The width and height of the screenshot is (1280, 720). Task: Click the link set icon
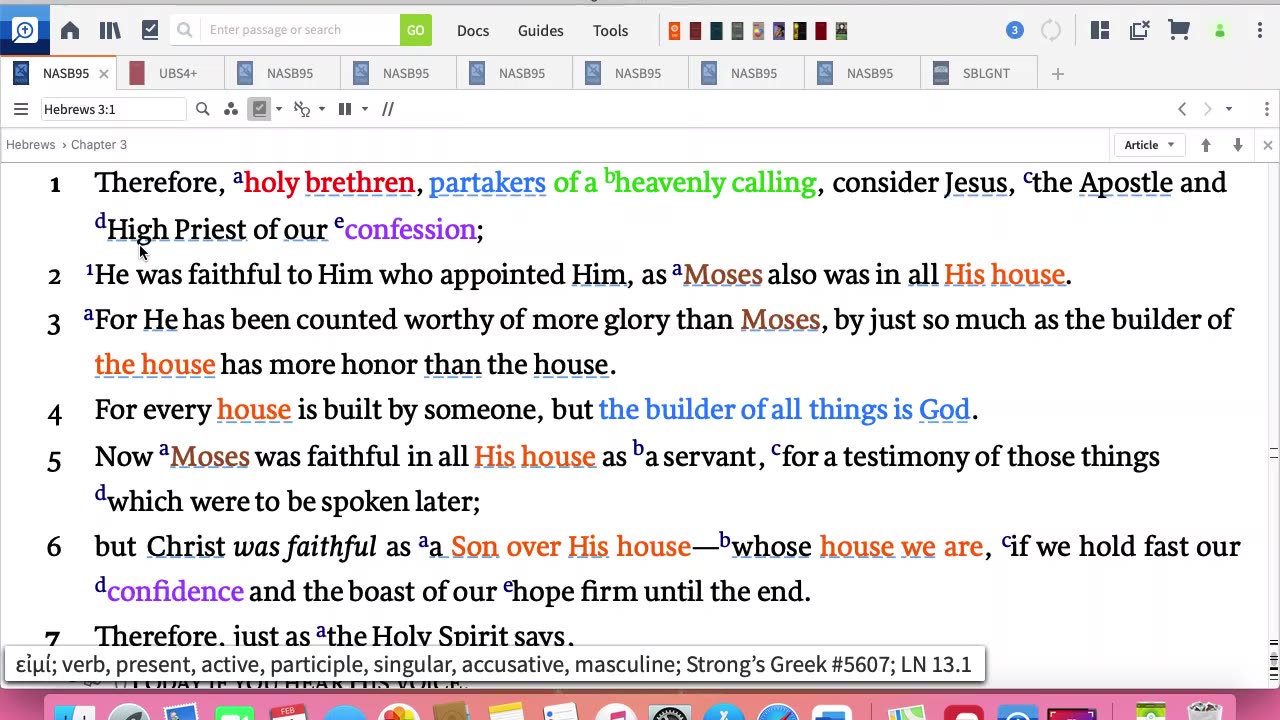coord(302,109)
